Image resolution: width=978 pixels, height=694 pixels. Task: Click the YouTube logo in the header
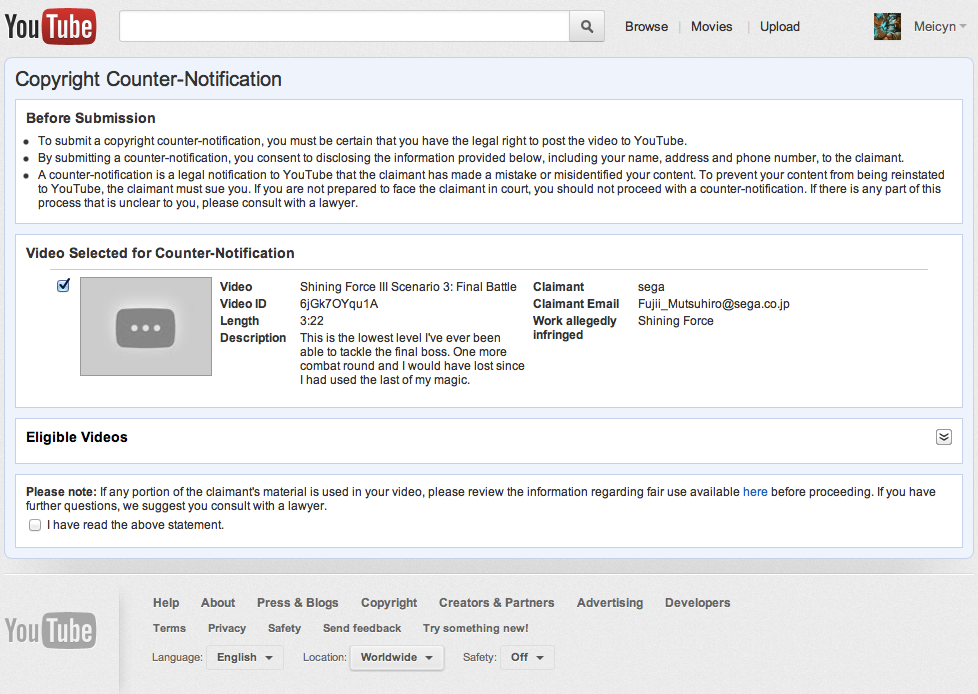pyautogui.click(x=51, y=26)
